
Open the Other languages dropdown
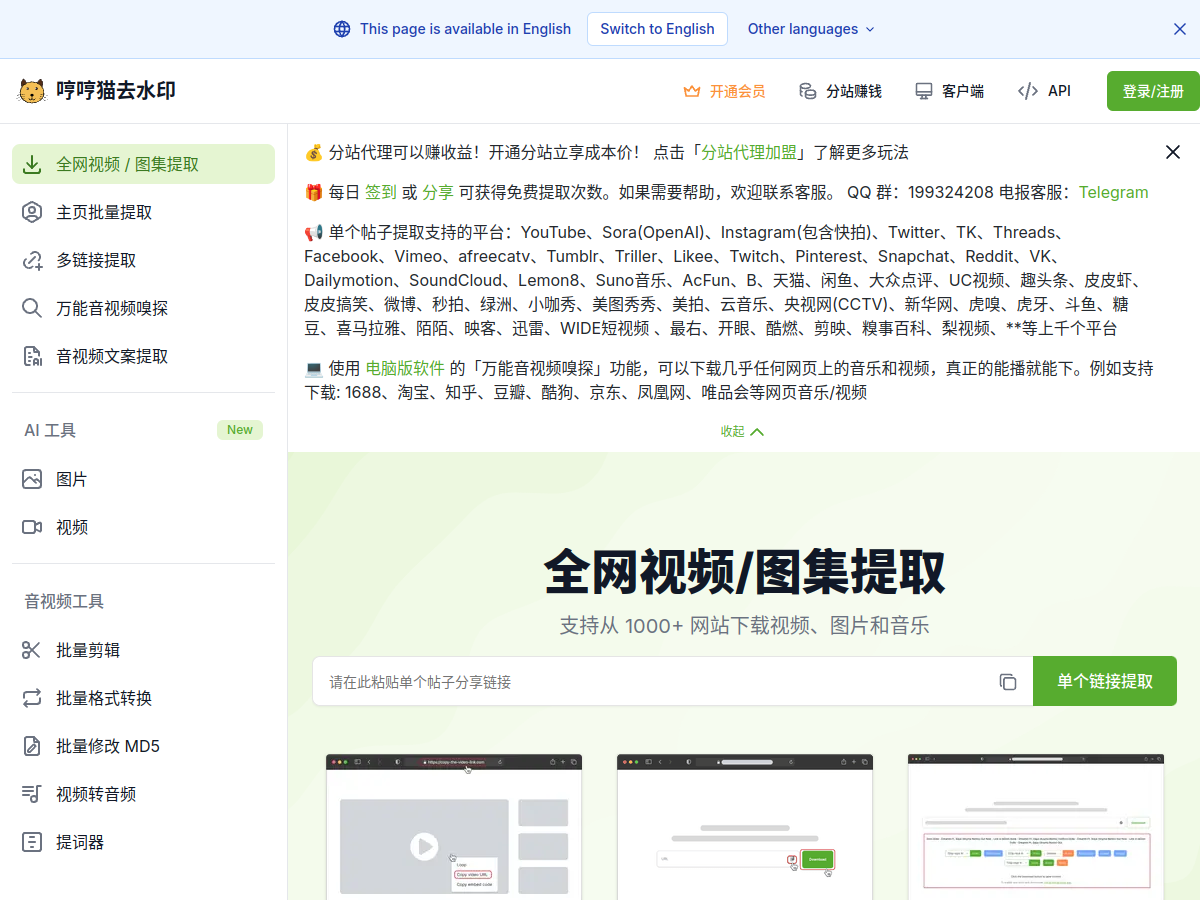click(x=811, y=29)
